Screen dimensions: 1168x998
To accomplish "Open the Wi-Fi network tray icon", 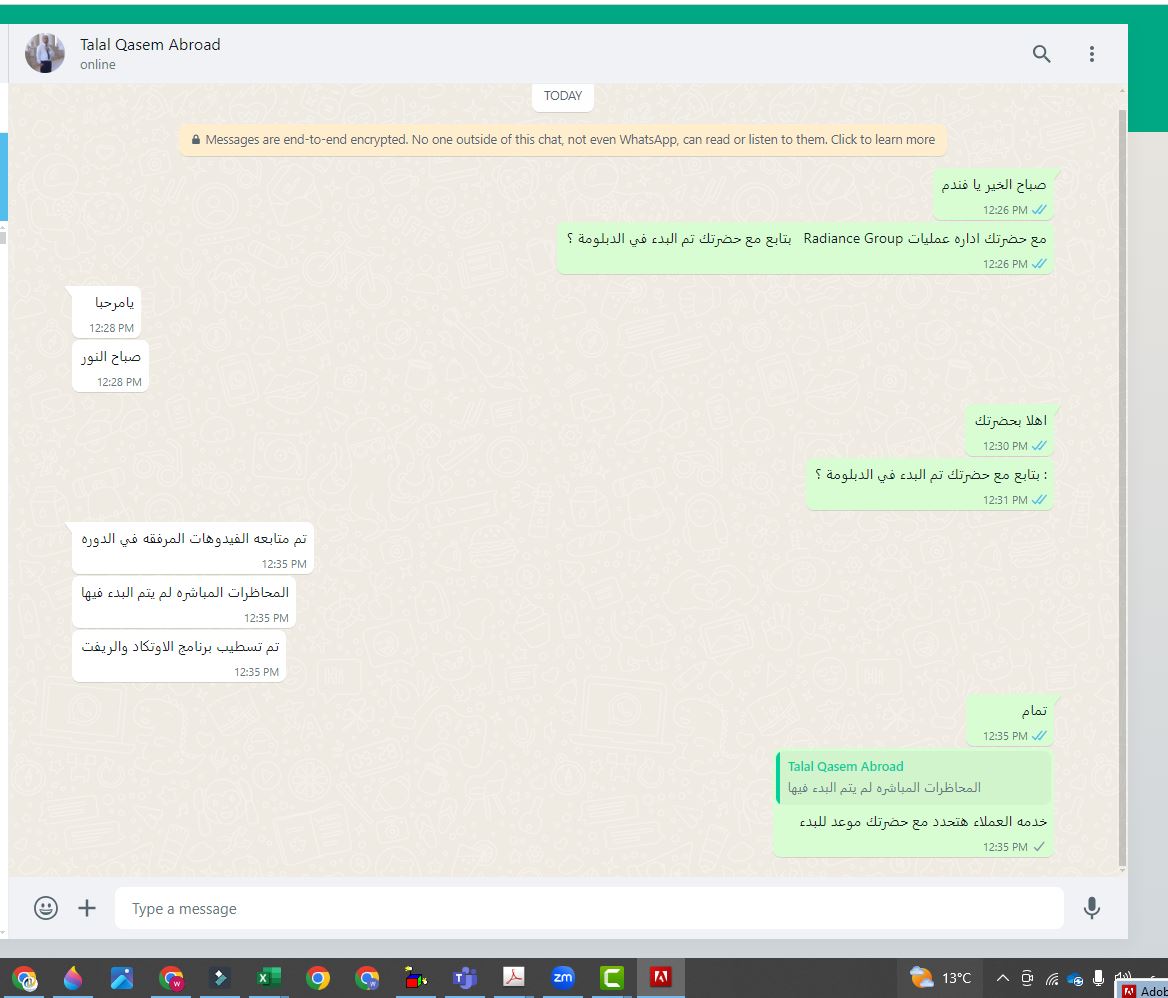I will 1052,979.
